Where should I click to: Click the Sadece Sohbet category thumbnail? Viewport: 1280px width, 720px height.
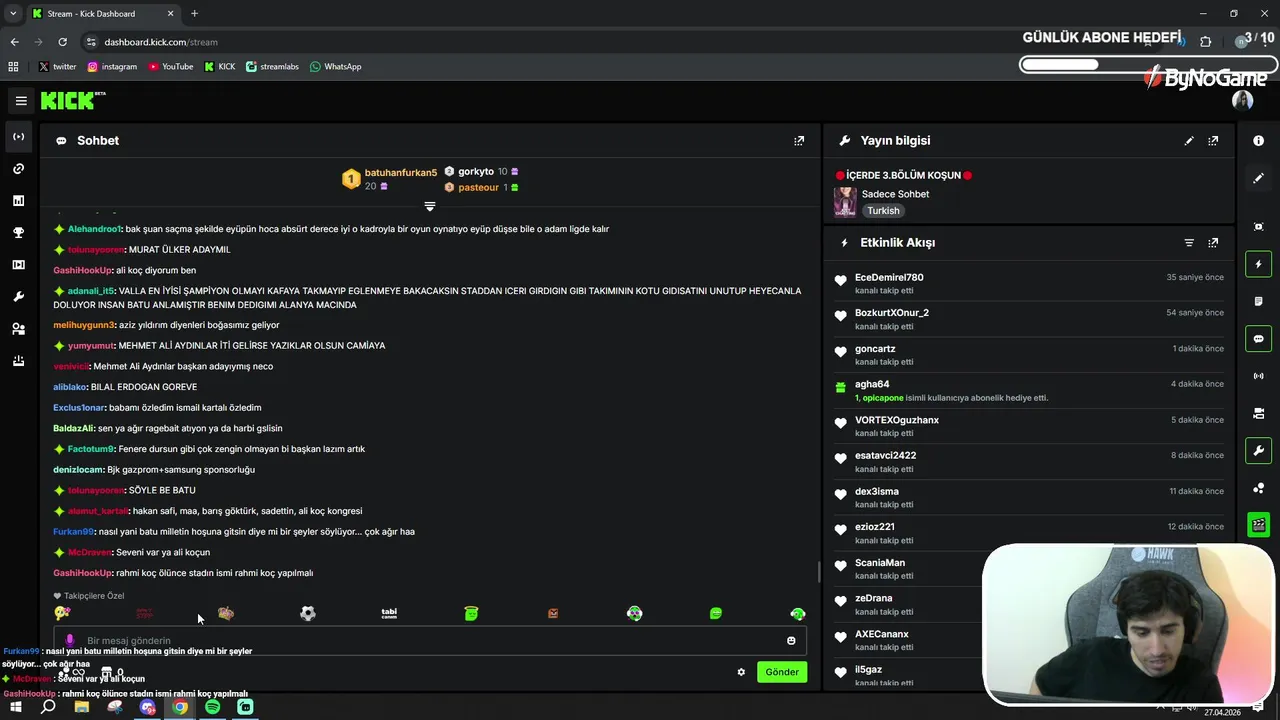845,202
